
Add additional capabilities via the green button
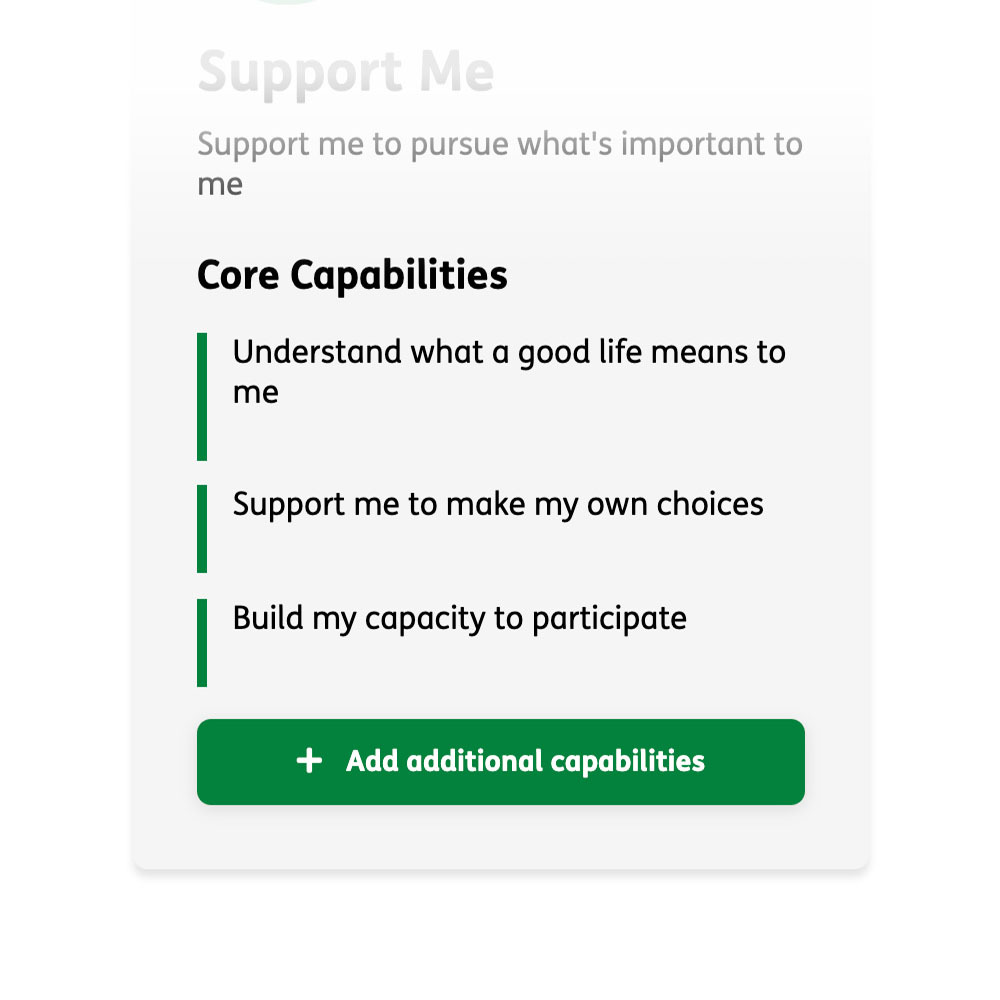pyautogui.click(x=501, y=761)
